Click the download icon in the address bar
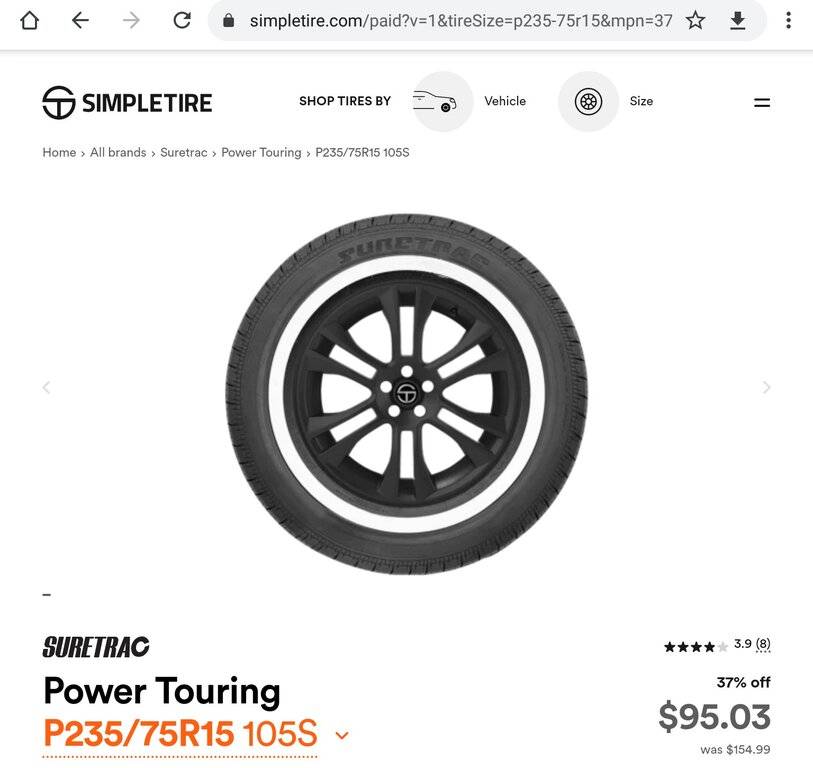 737,21
